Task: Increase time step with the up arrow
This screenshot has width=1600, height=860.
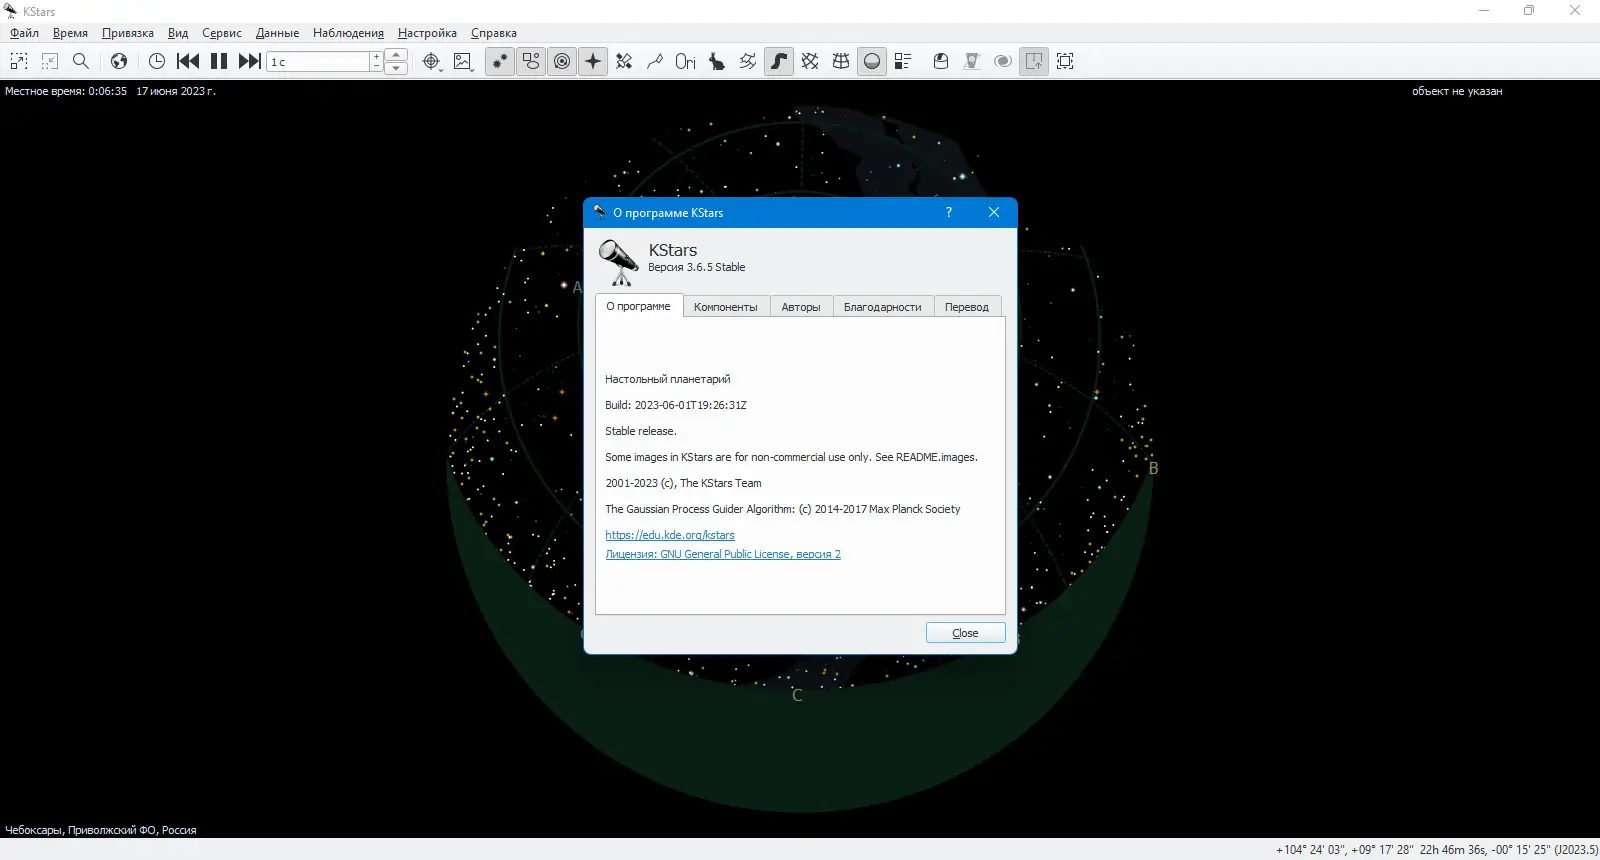Action: pyautogui.click(x=396, y=55)
